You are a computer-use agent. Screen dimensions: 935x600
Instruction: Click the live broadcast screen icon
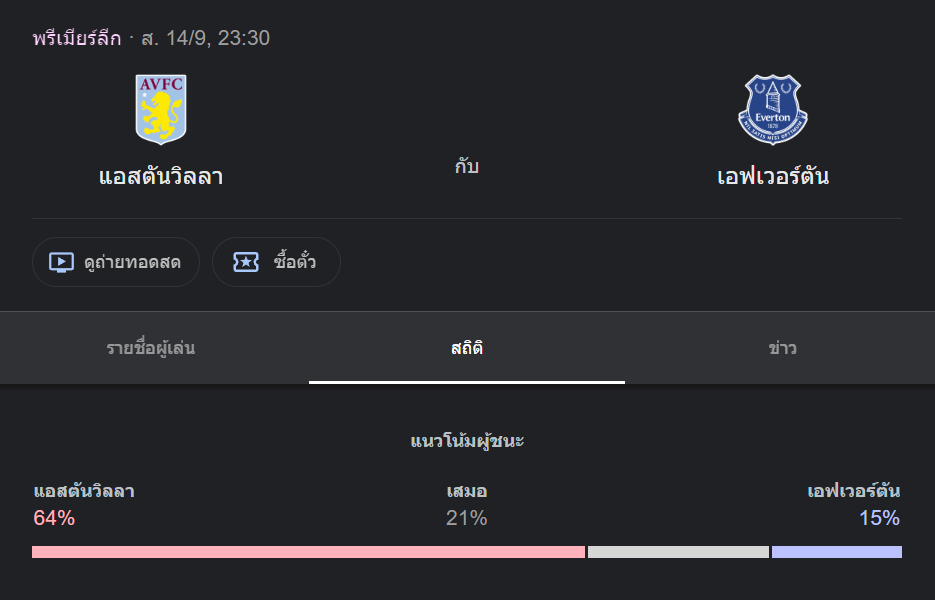[x=61, y=262]
